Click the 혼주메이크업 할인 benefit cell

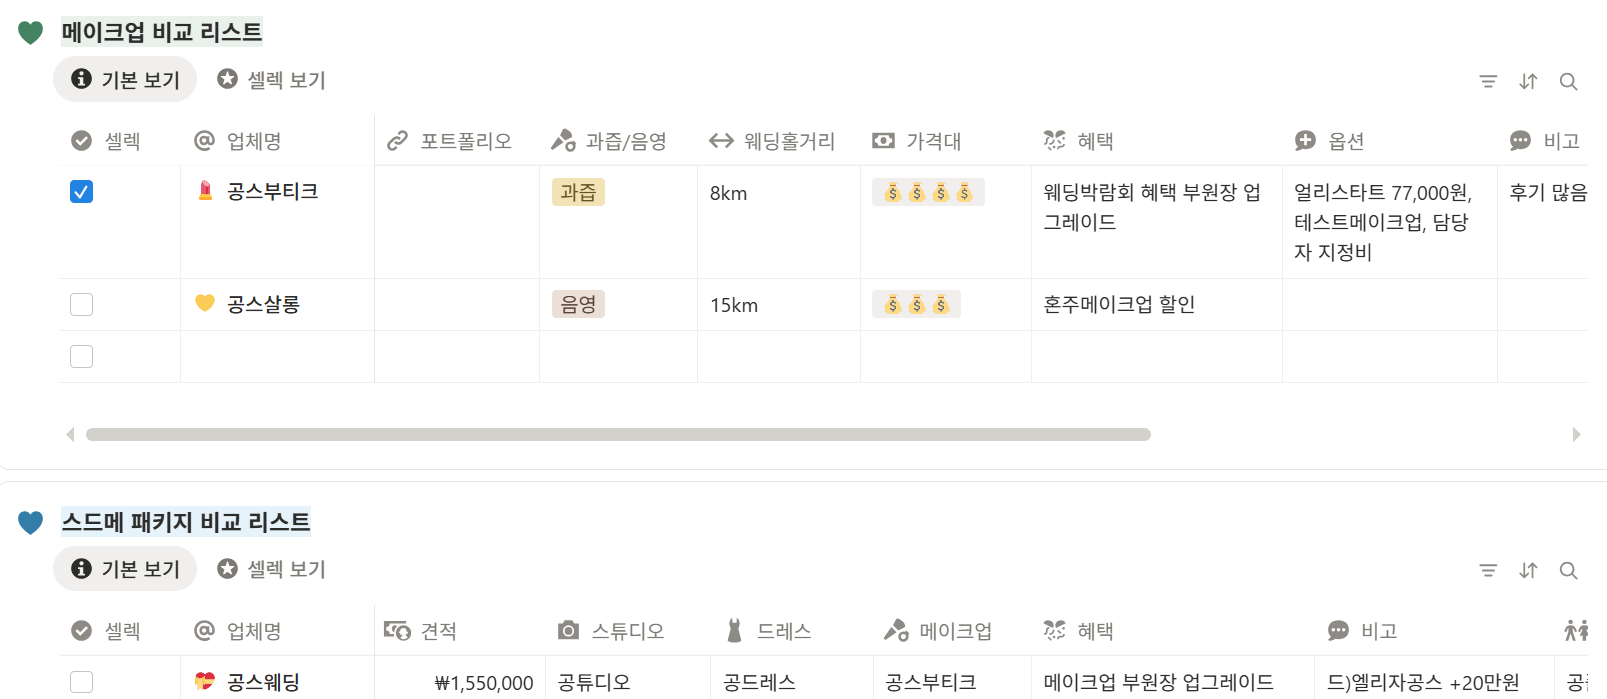[1120, 304]
